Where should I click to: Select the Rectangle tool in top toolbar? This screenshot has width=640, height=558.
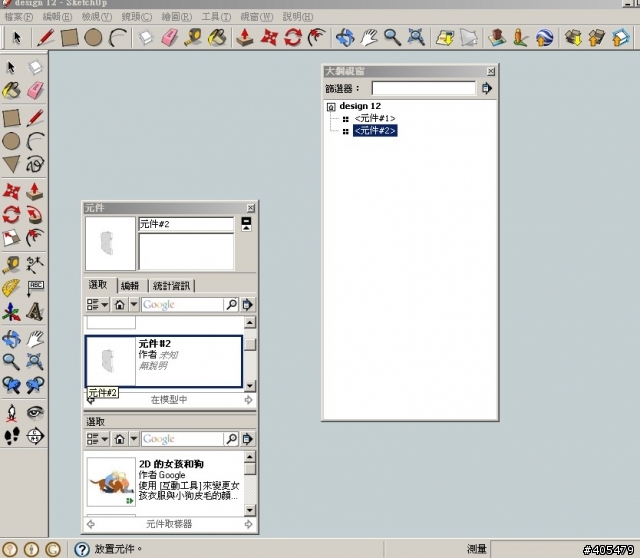coord(69,37)
